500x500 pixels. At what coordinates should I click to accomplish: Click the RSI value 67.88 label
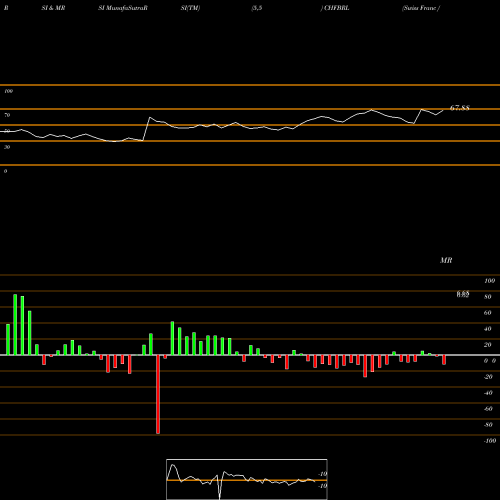click(x=460, y=108)
